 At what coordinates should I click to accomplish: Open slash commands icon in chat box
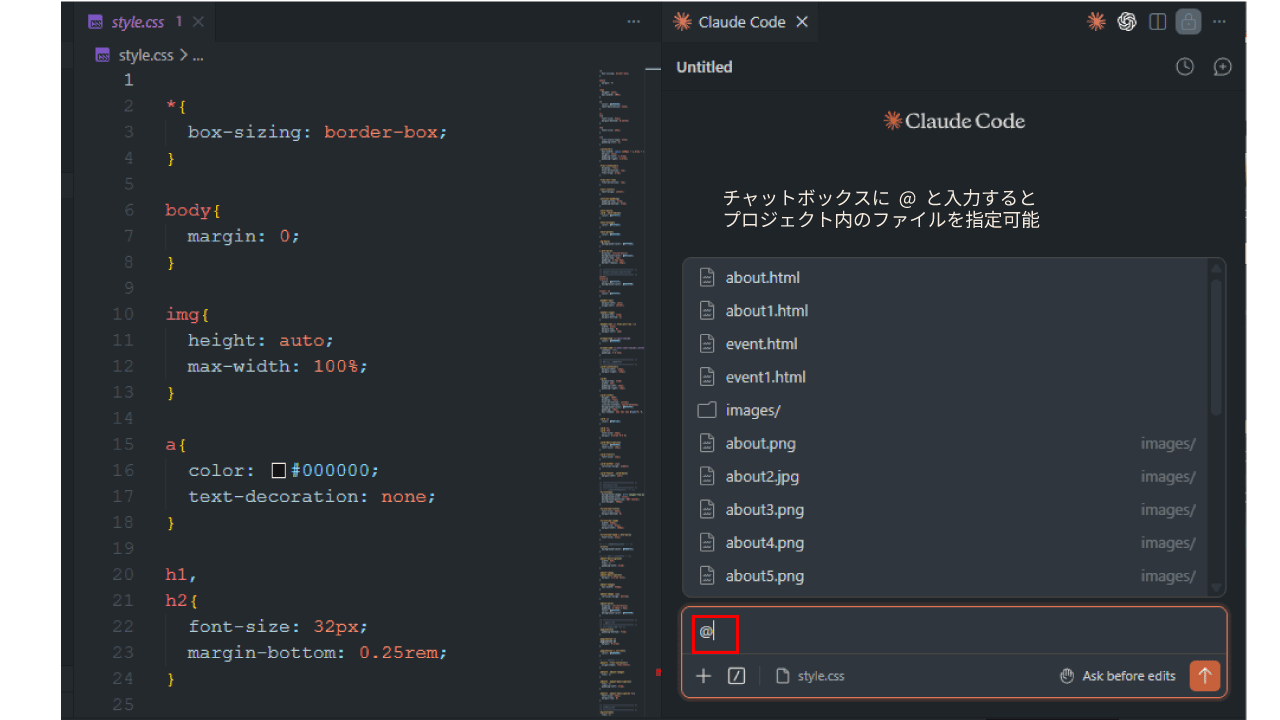tap(736, 676)
